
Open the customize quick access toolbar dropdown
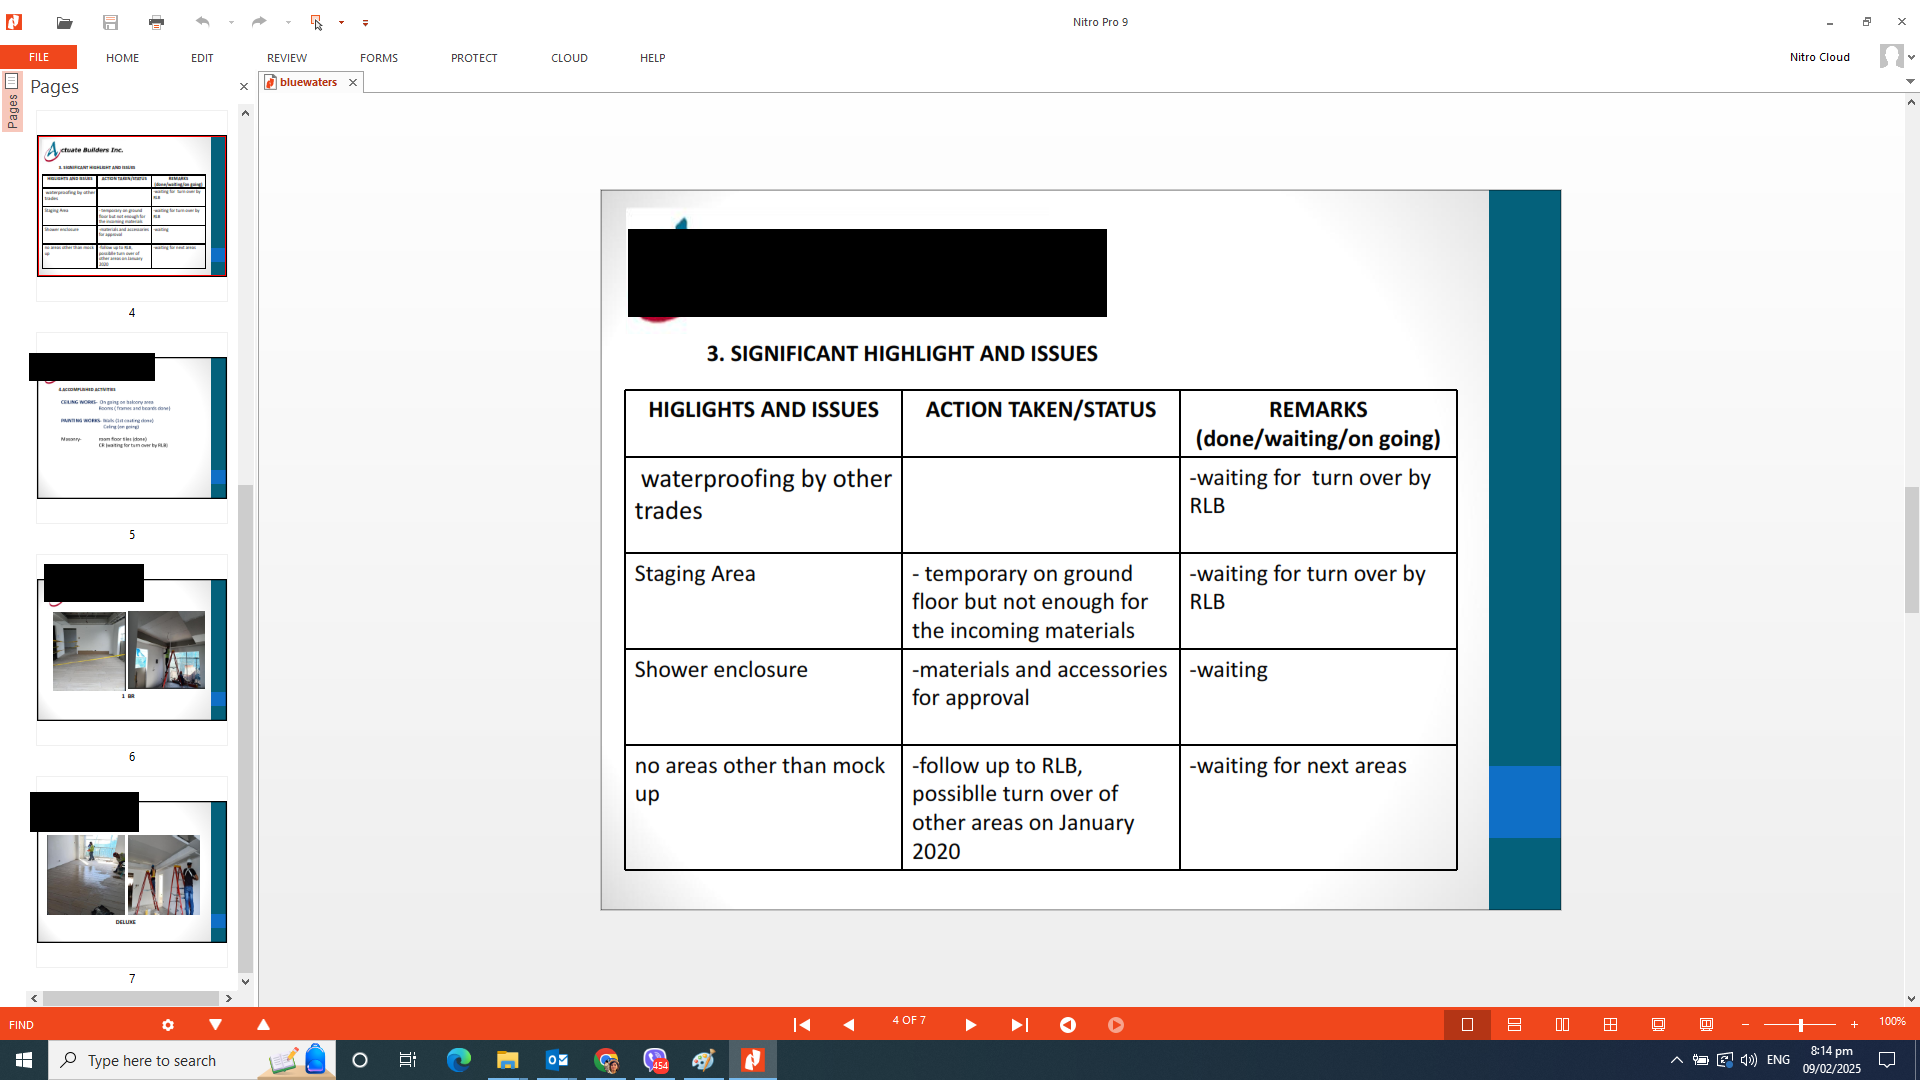365,22
